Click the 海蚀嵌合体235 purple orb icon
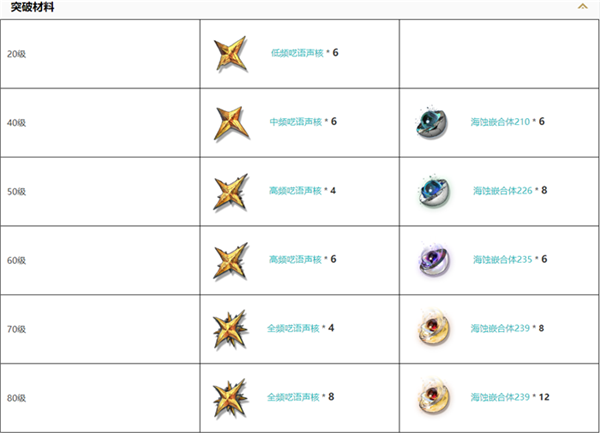 [430, 260]
